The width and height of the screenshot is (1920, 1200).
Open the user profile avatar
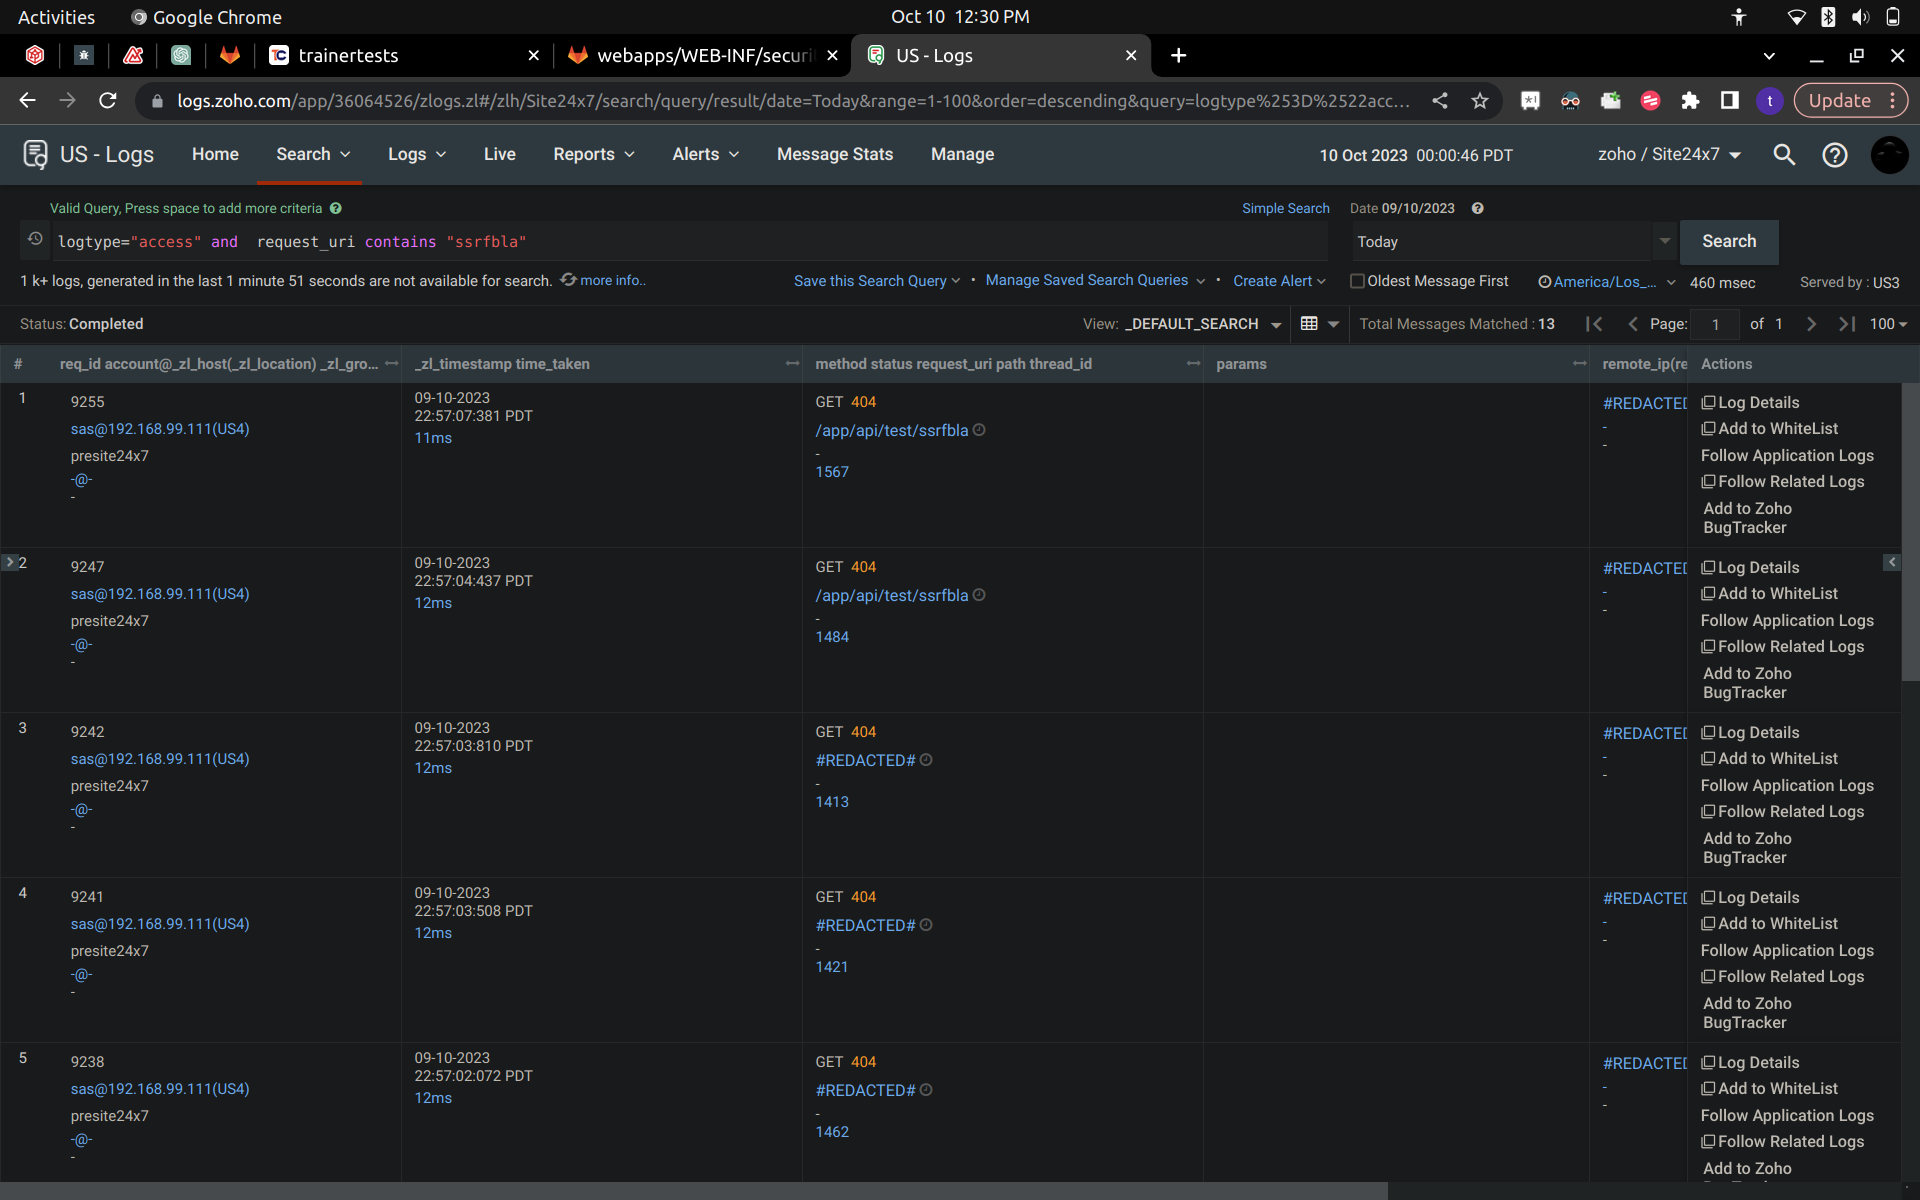tap(1889, 154)
